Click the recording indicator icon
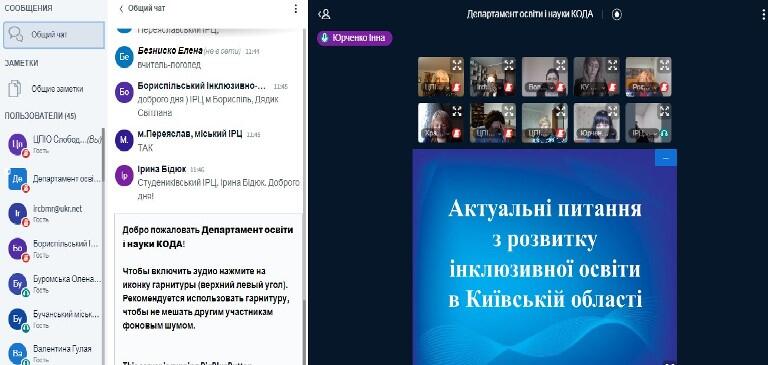The height and width of the screenshot is (365, 768). point(617,14)
